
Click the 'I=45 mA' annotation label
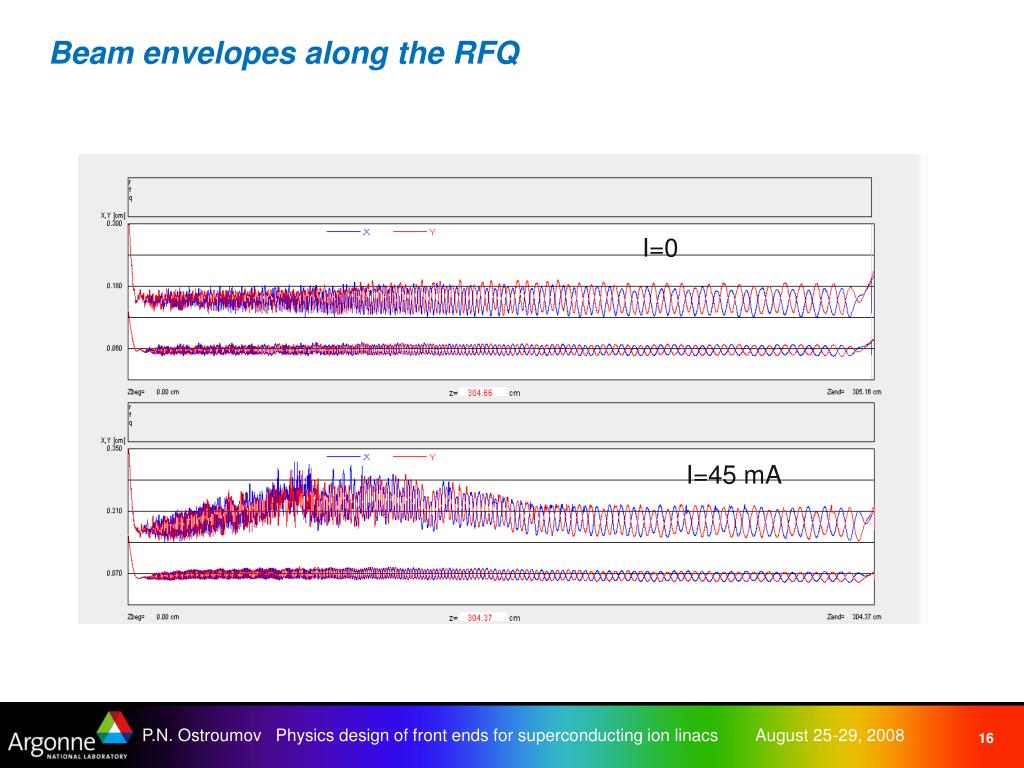coord(734,475)
